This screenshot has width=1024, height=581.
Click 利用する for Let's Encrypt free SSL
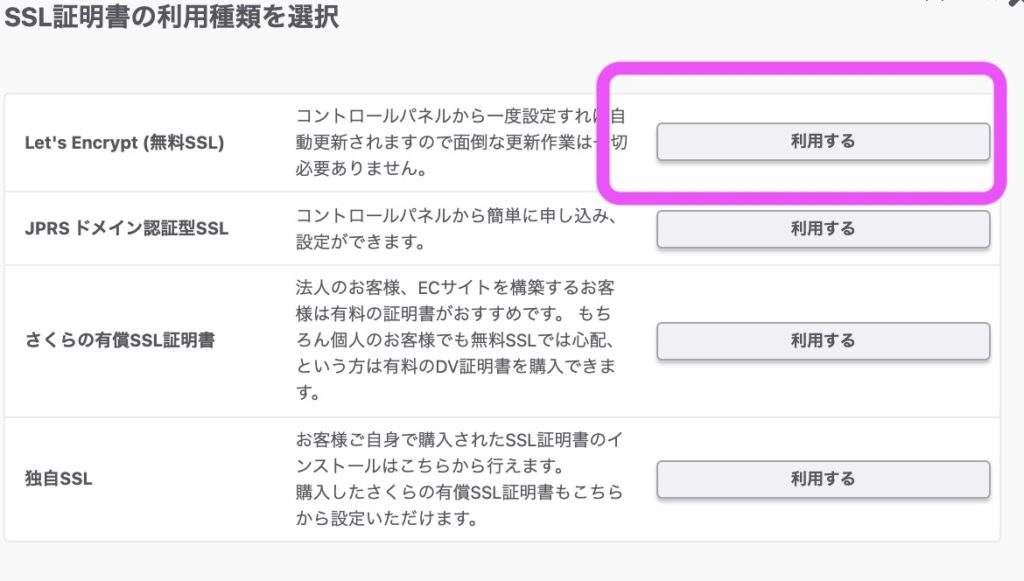[822, 142]
